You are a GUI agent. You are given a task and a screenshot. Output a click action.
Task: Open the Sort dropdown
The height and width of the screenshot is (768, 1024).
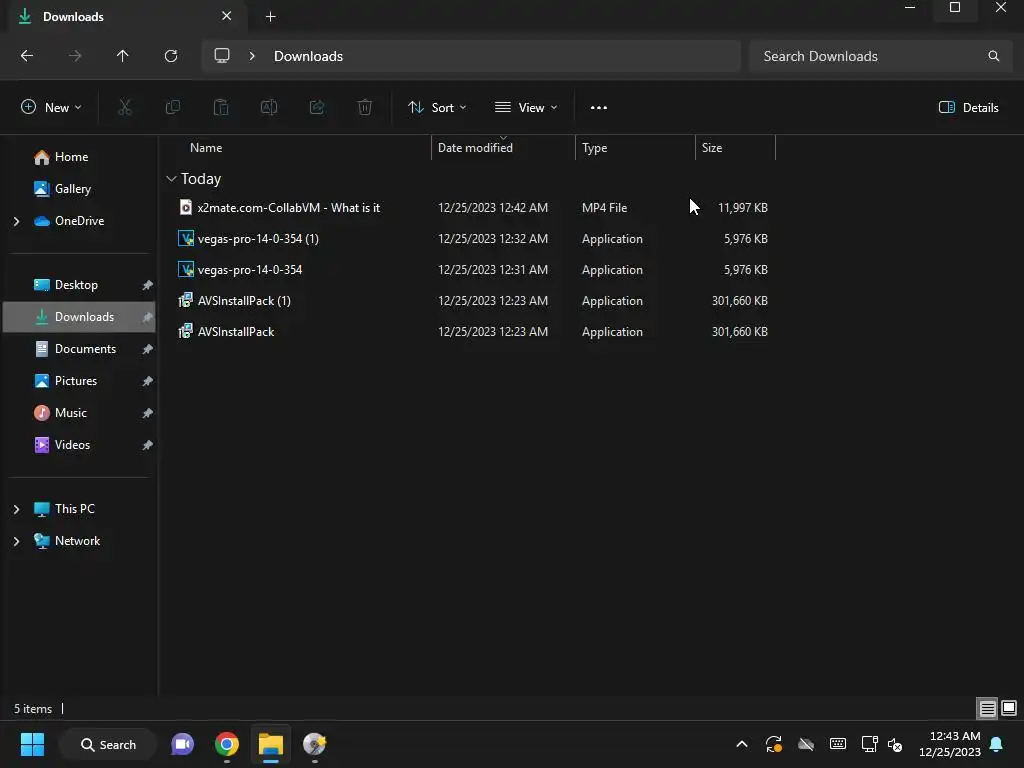[x=437, y=108]
